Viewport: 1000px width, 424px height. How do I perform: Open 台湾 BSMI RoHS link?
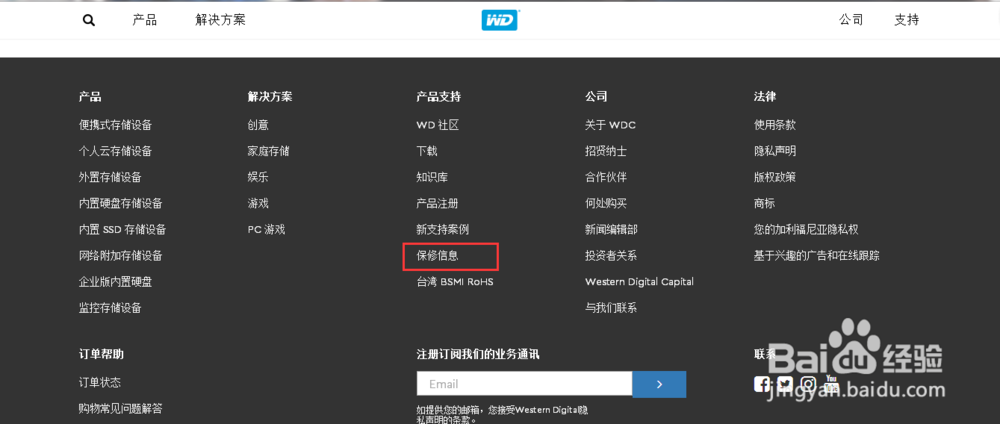[x=455, y=282]
